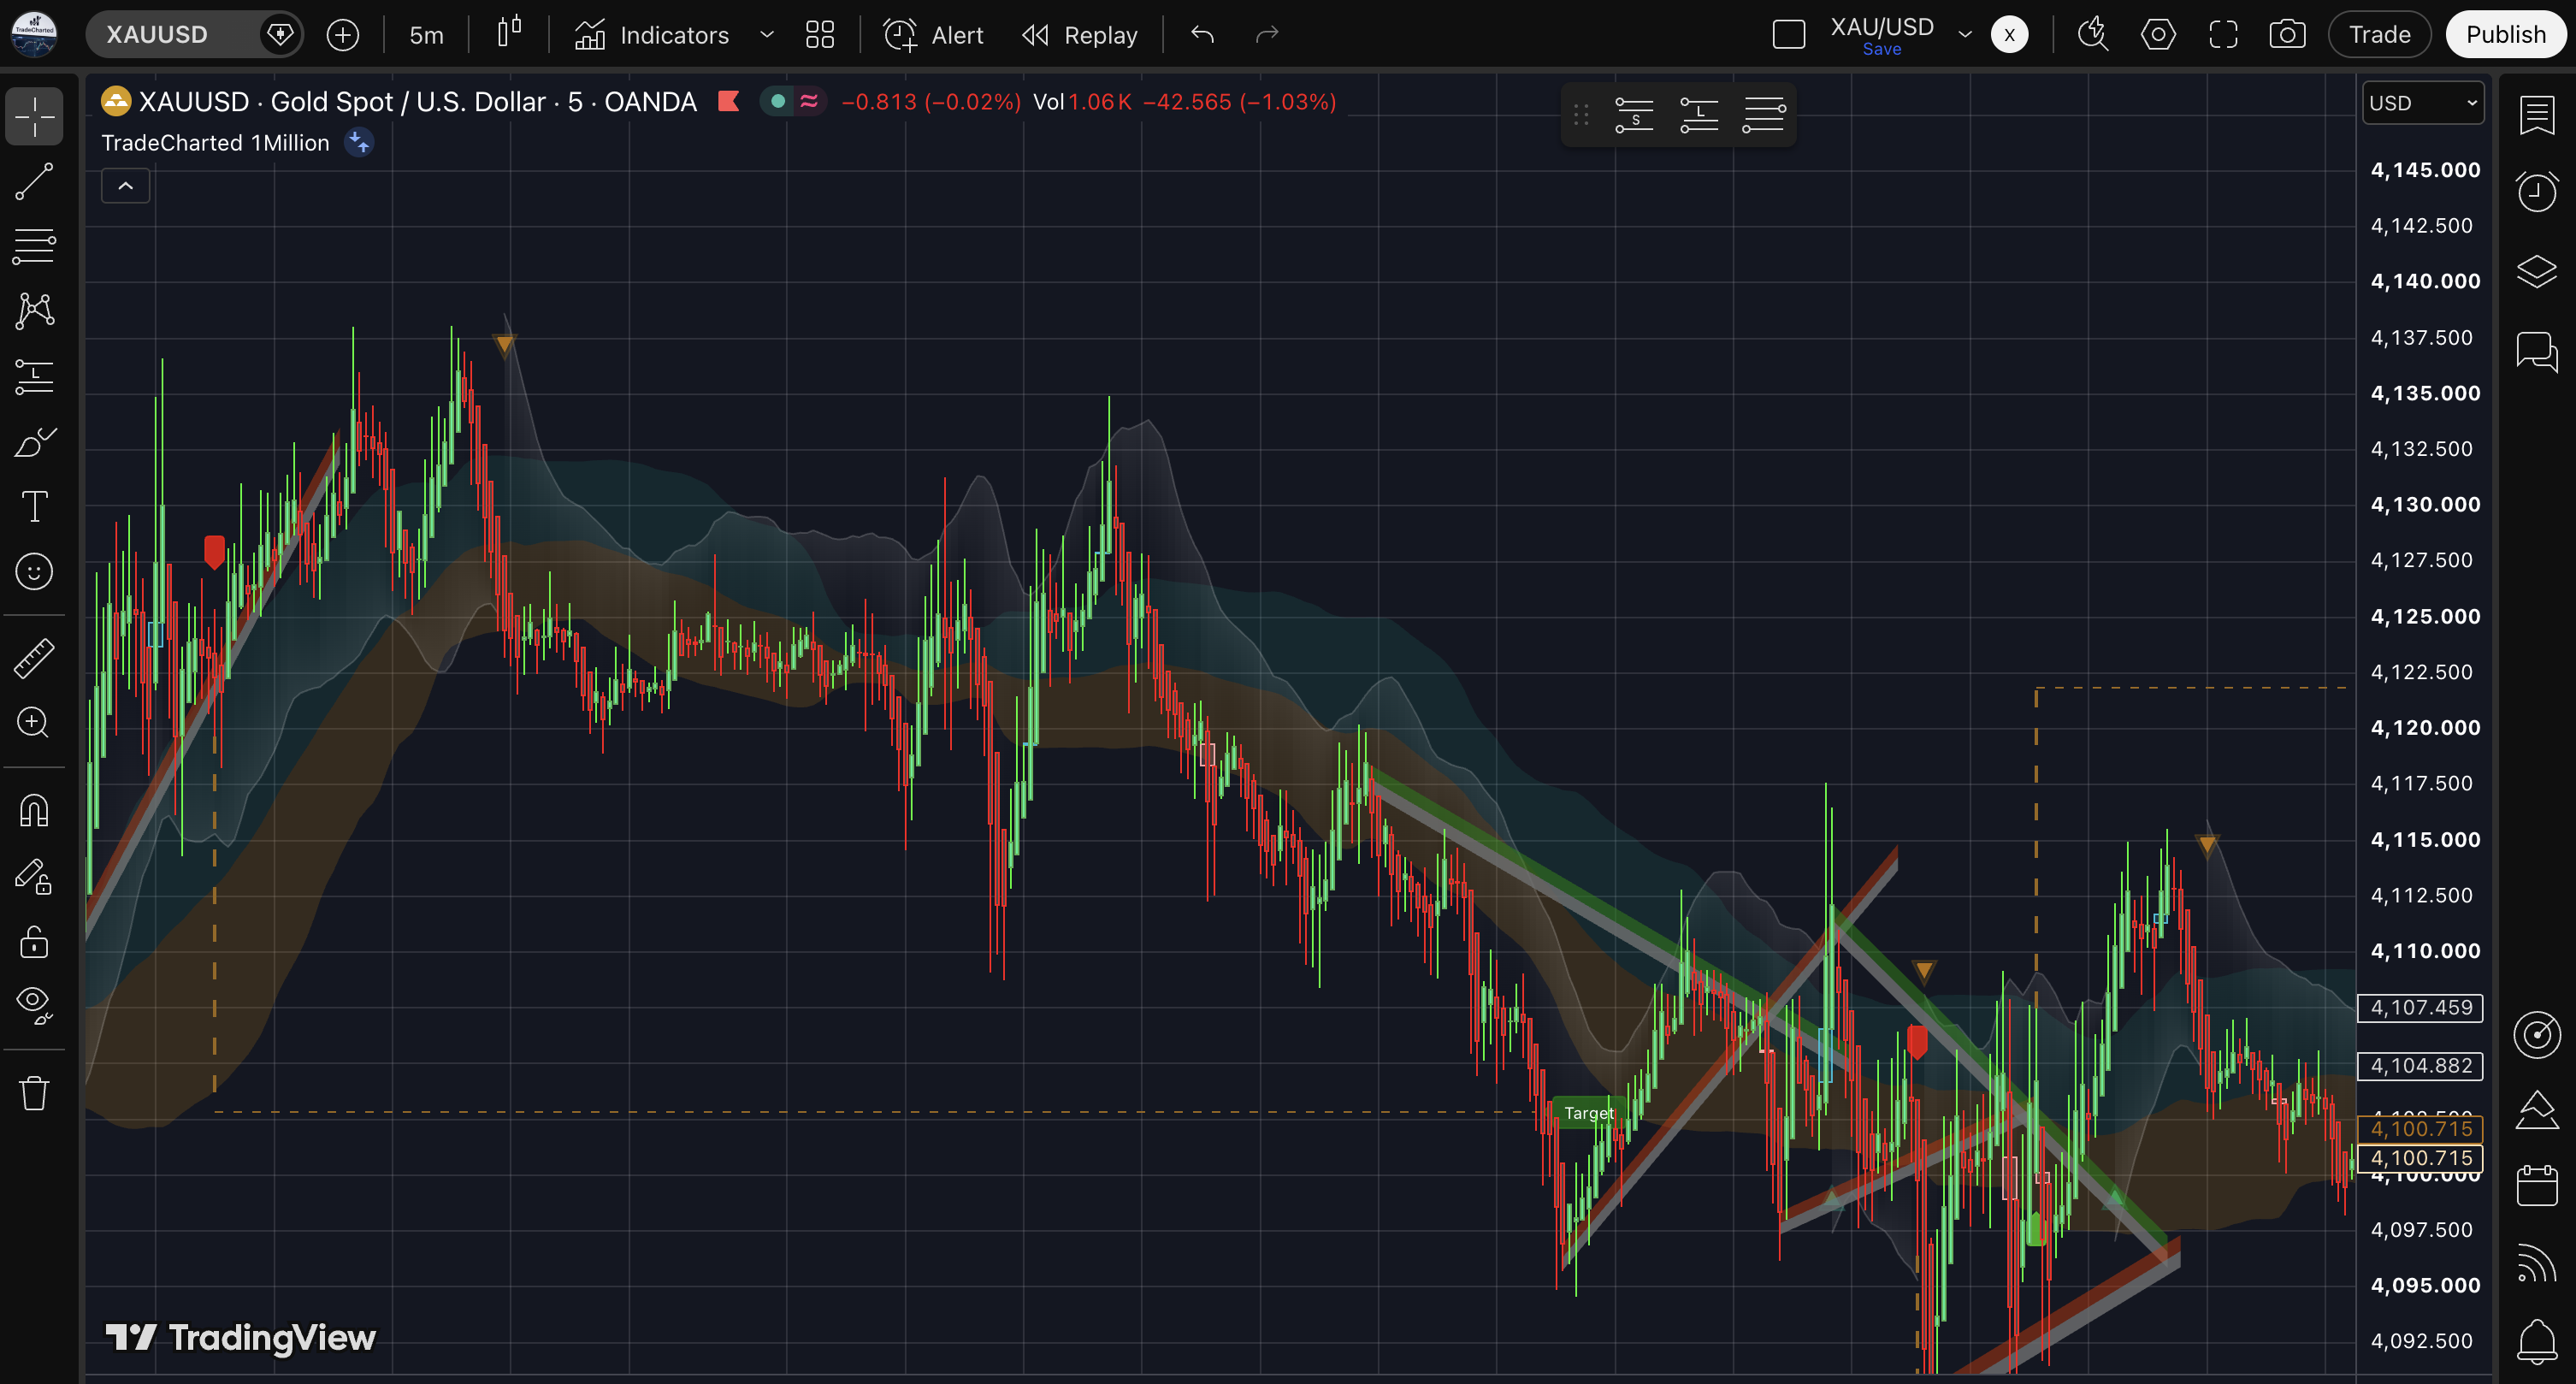Open the chats panel

[x=2537, y=352]
